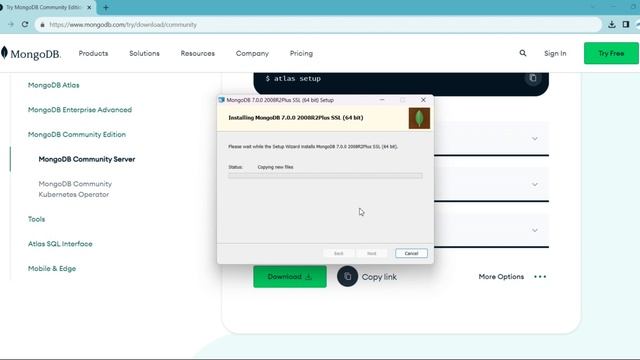This screenshot has height=360, width=640.
Task: Open Atlas SQL Interface sidebar link
Action: pyautogui.click(x=60, y=244)
